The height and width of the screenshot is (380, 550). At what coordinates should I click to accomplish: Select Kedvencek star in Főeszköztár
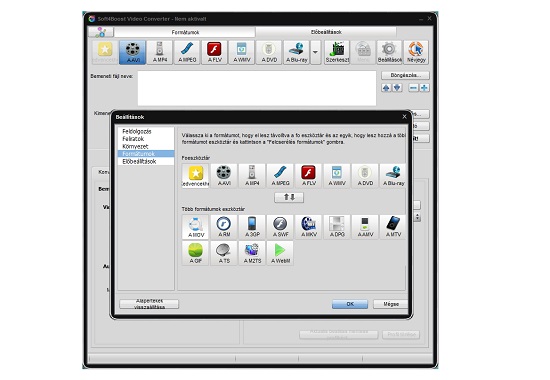click(x=195, y=176)
